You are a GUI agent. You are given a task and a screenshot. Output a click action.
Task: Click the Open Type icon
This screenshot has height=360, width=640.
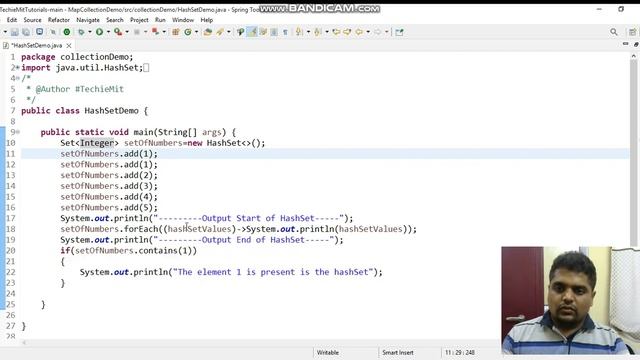[x=208, y=32]
